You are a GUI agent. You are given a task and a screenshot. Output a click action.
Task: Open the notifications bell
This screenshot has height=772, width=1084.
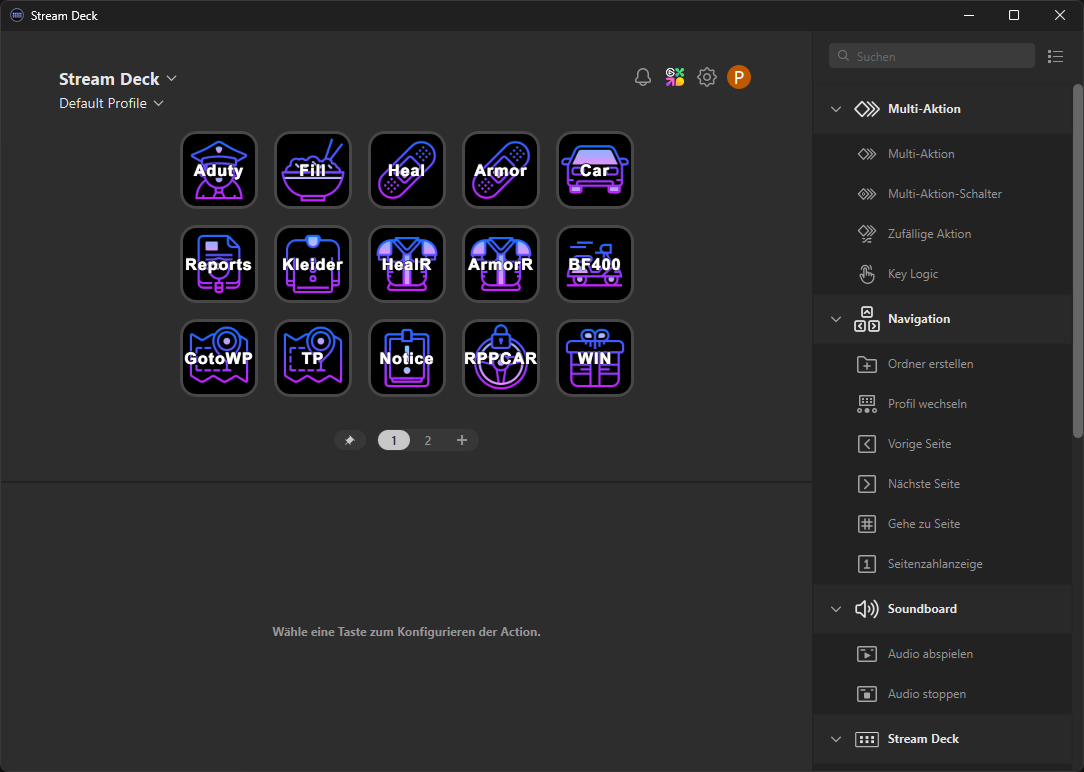click(643, 77)
